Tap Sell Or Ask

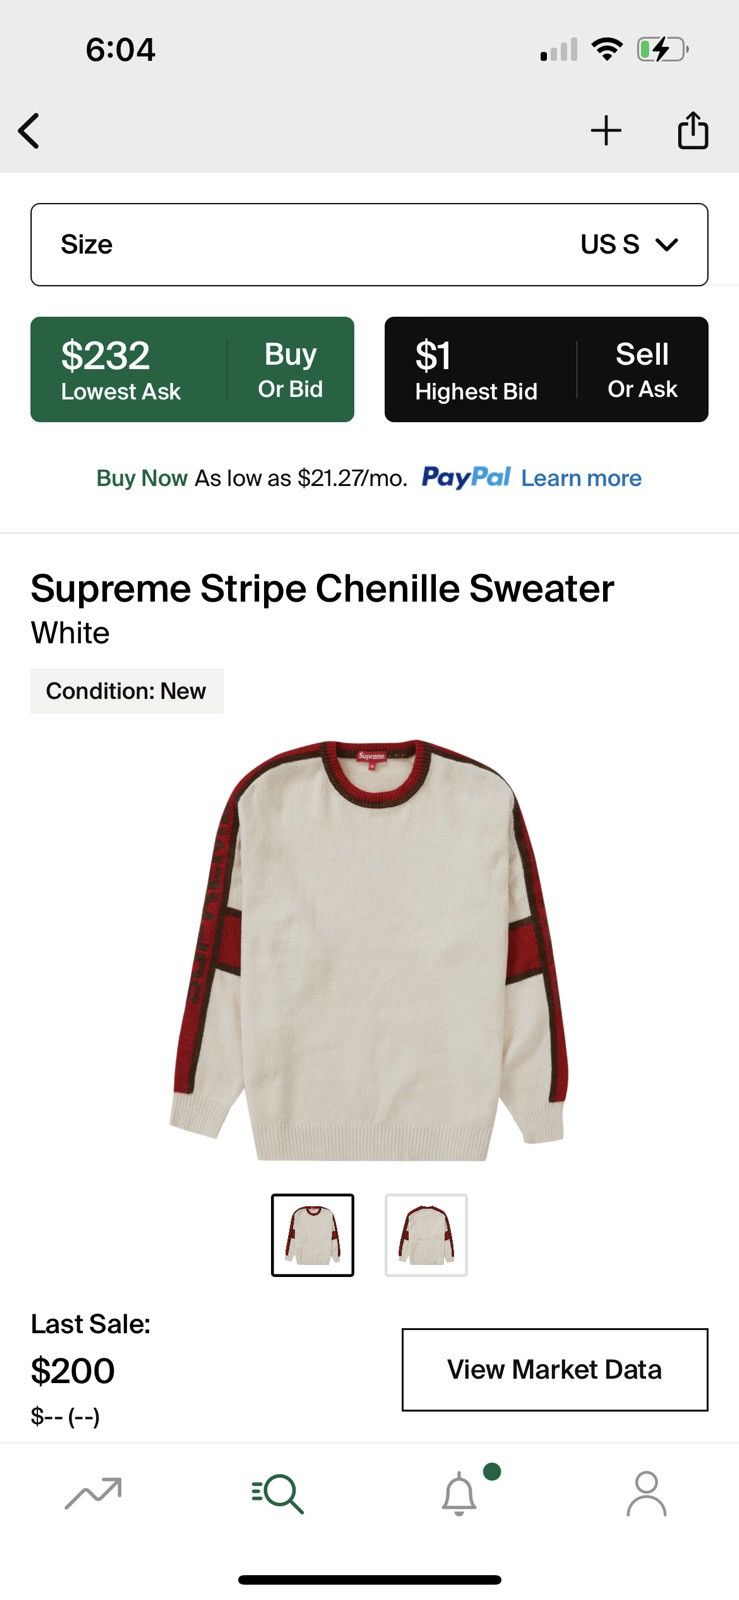tap(642, 369)
